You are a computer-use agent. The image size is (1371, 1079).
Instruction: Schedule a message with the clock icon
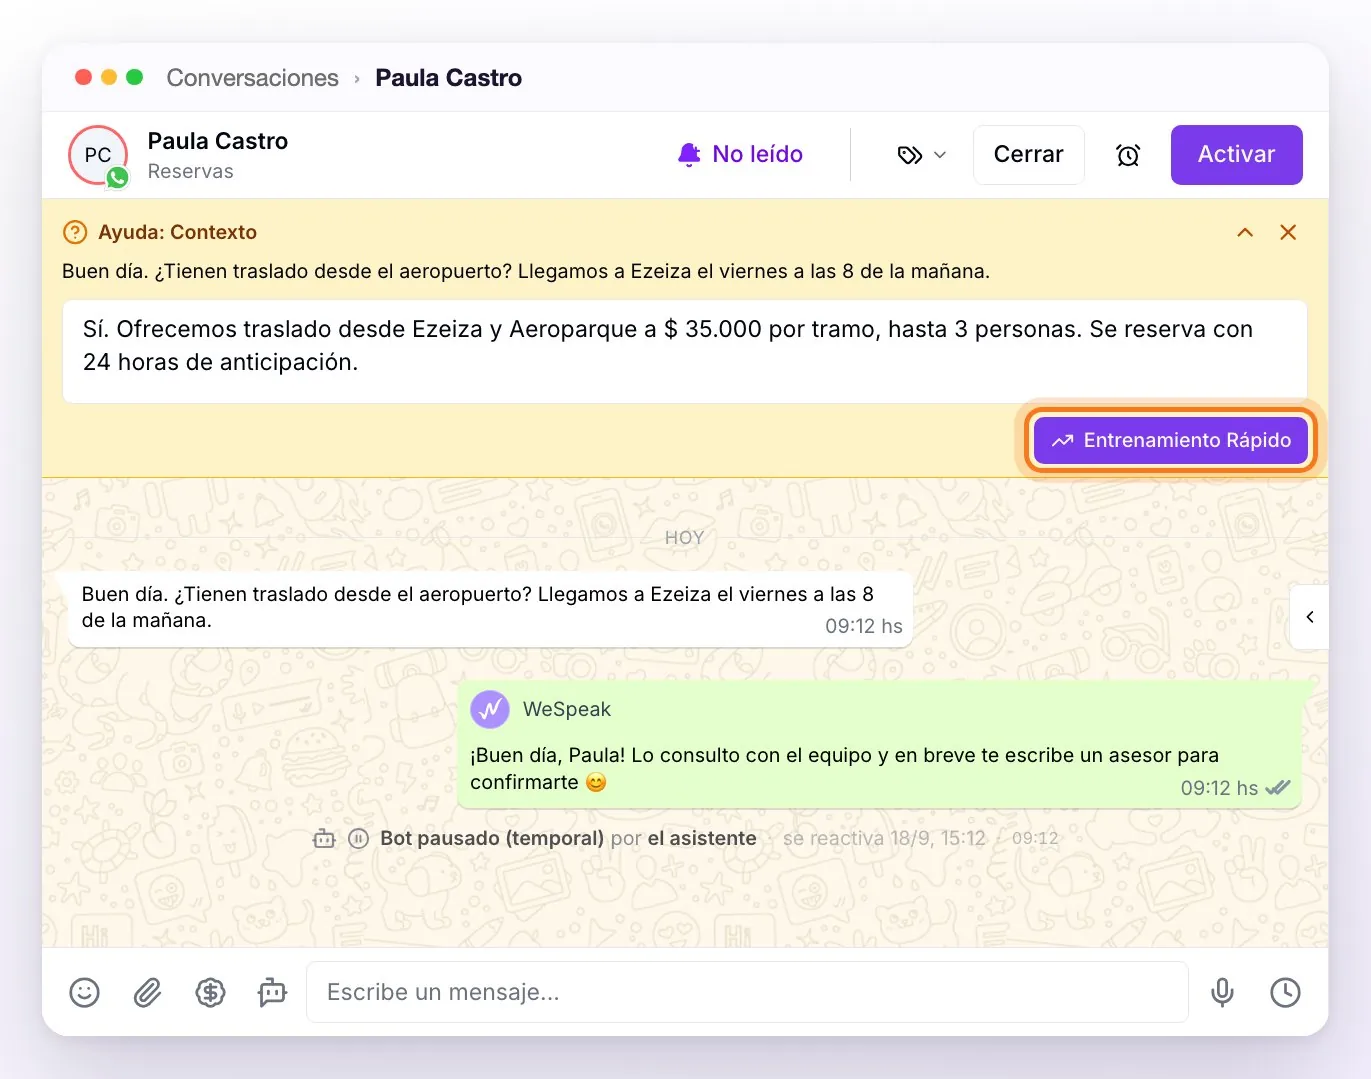1285,992
